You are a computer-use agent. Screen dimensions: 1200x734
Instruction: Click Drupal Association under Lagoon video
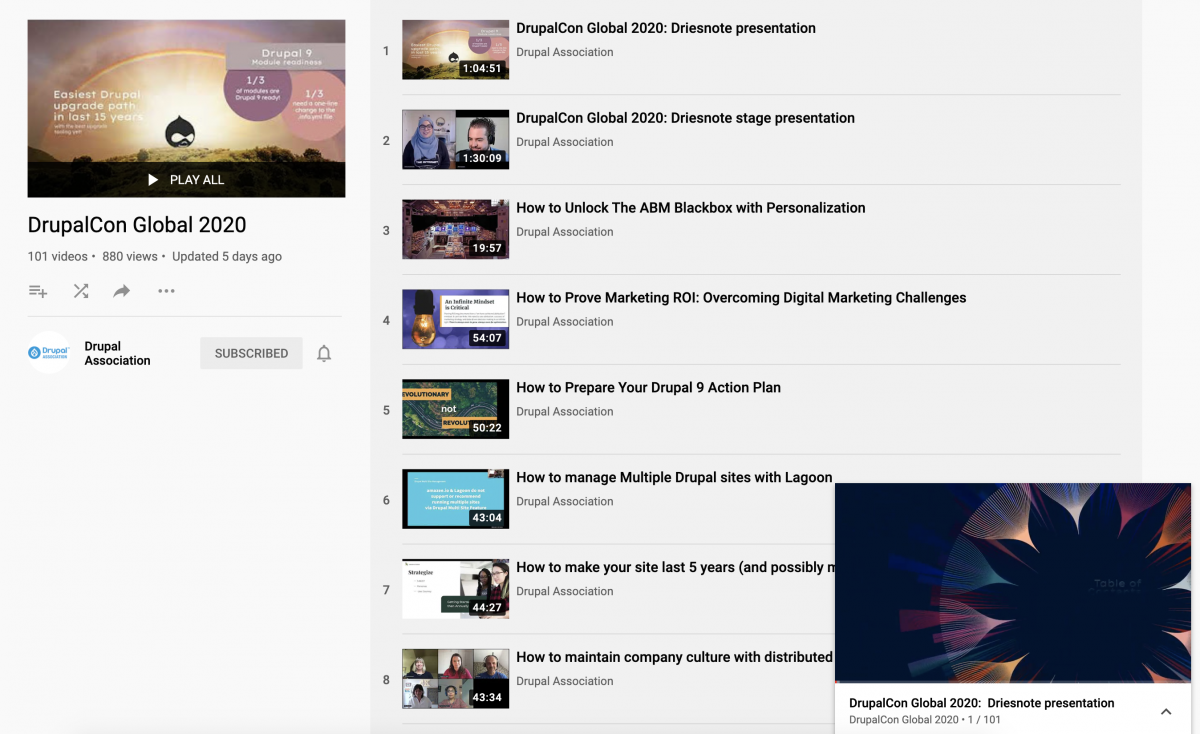[565, 502]
